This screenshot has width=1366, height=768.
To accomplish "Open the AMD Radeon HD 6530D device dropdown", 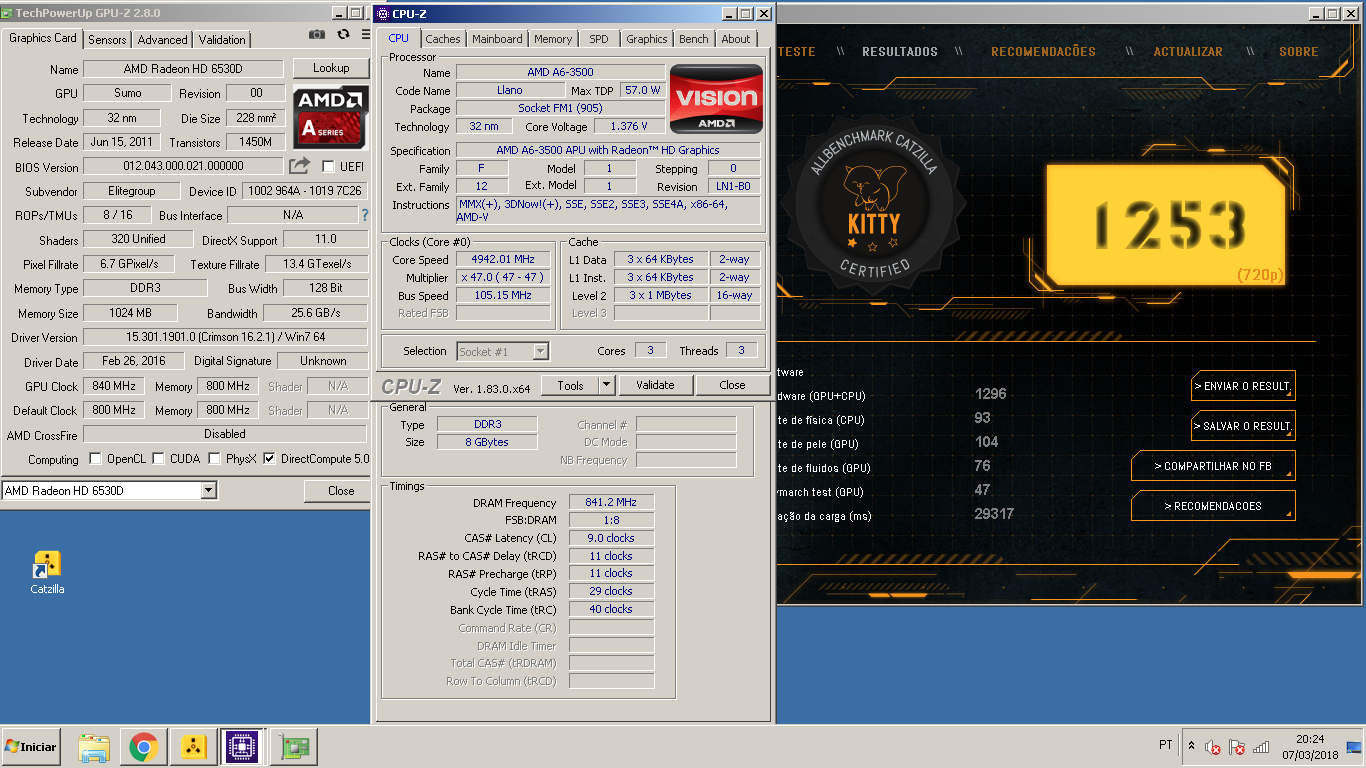I will click(x=209, y=491).
